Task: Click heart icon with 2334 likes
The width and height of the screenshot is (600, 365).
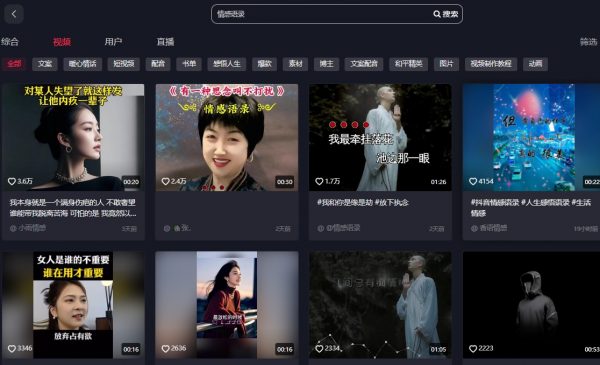Action: click(319, 349)
